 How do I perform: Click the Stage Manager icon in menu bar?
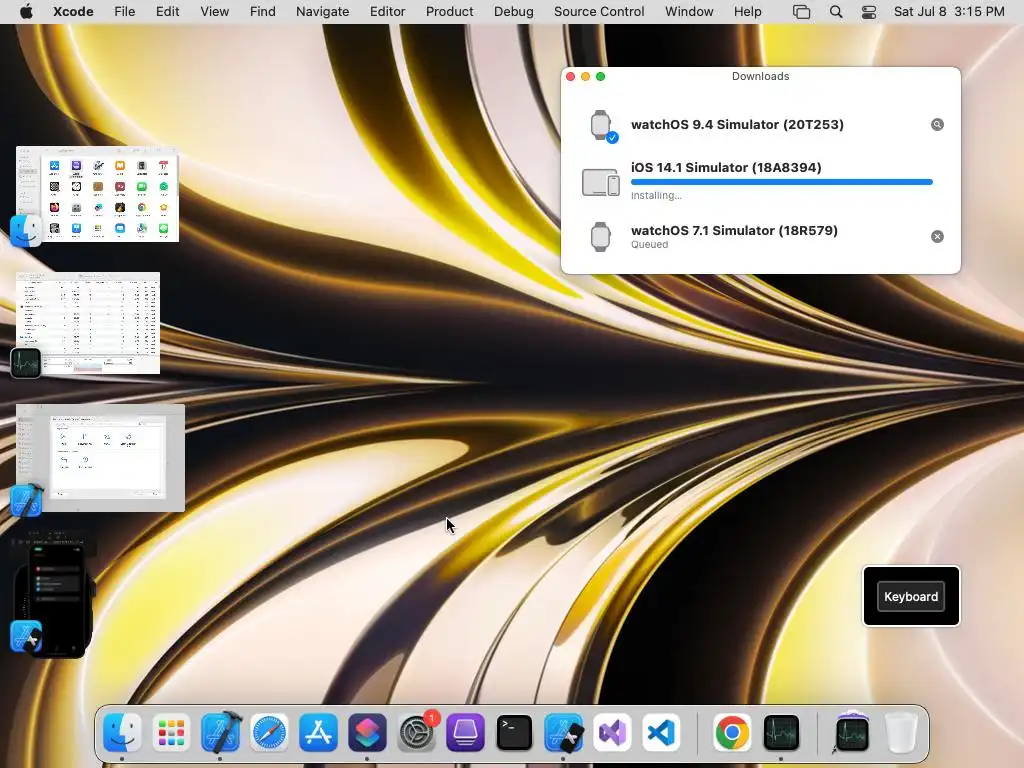pos(801,12)
